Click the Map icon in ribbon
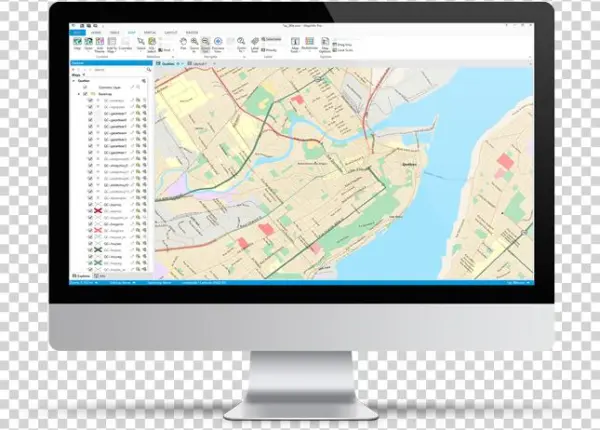 pos(77,43)
